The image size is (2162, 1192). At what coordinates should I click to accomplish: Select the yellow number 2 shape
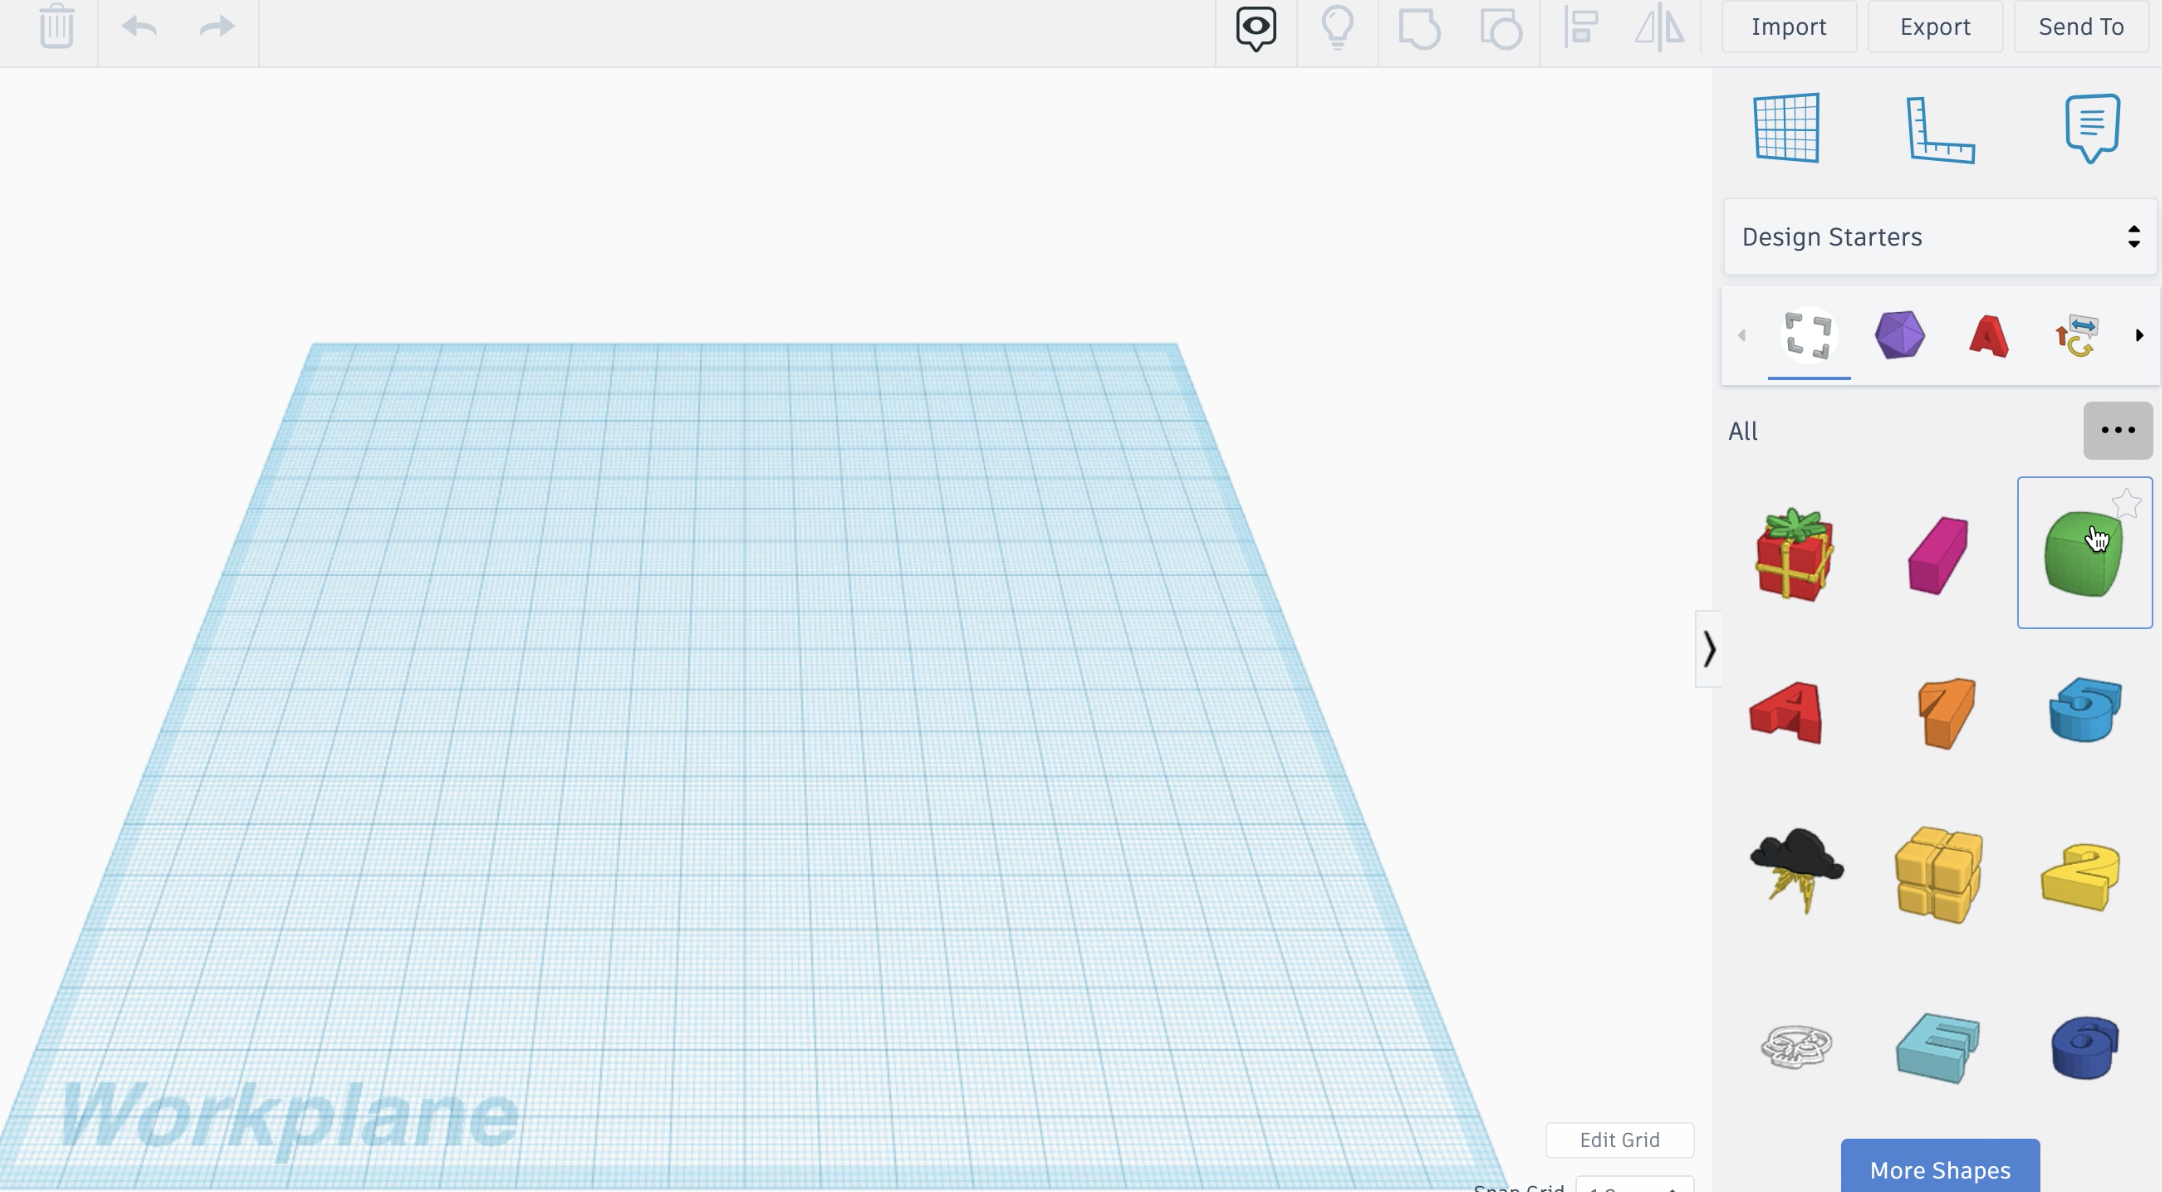point(2081,876)
